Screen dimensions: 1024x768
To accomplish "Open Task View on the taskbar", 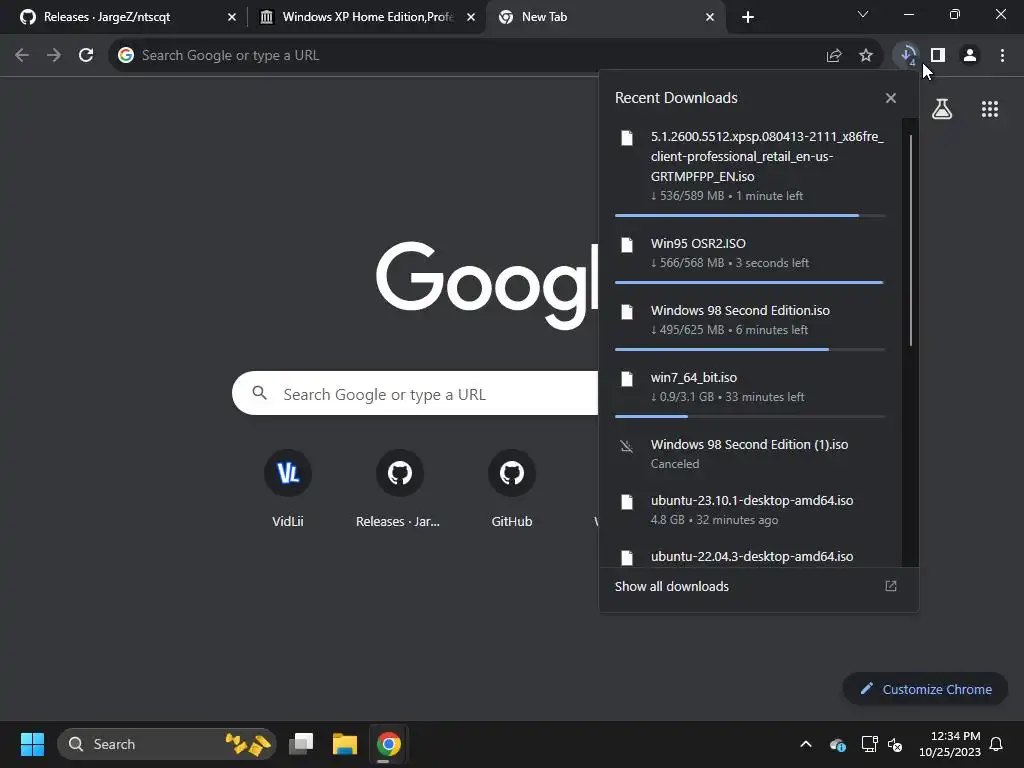I will (302, 744).
